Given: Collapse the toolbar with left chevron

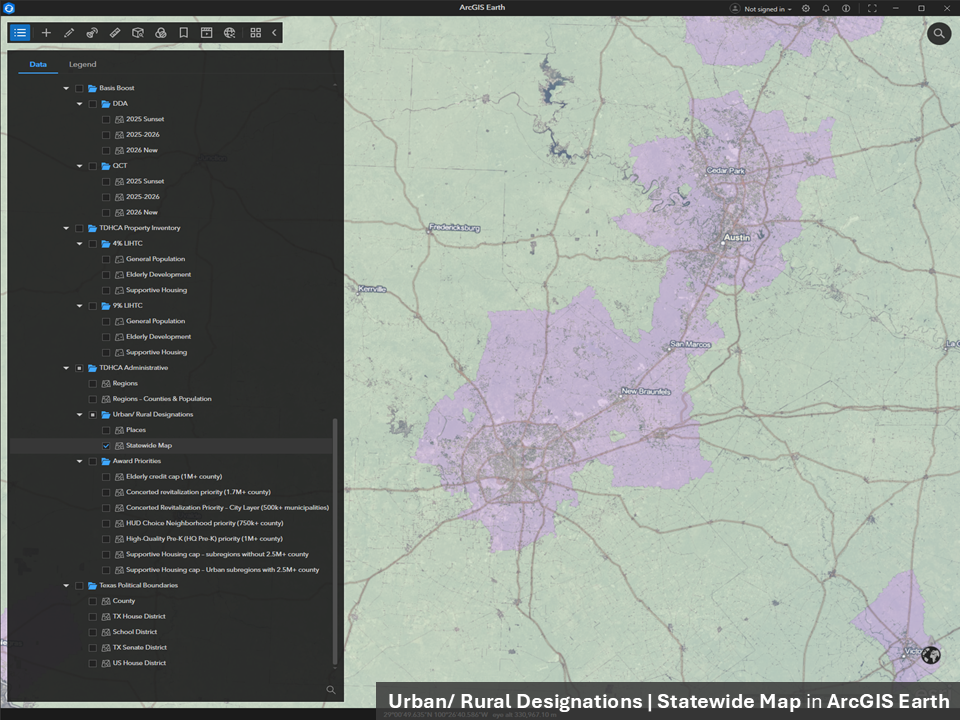Looking at the screenshot, I should [x=274, y=33].
